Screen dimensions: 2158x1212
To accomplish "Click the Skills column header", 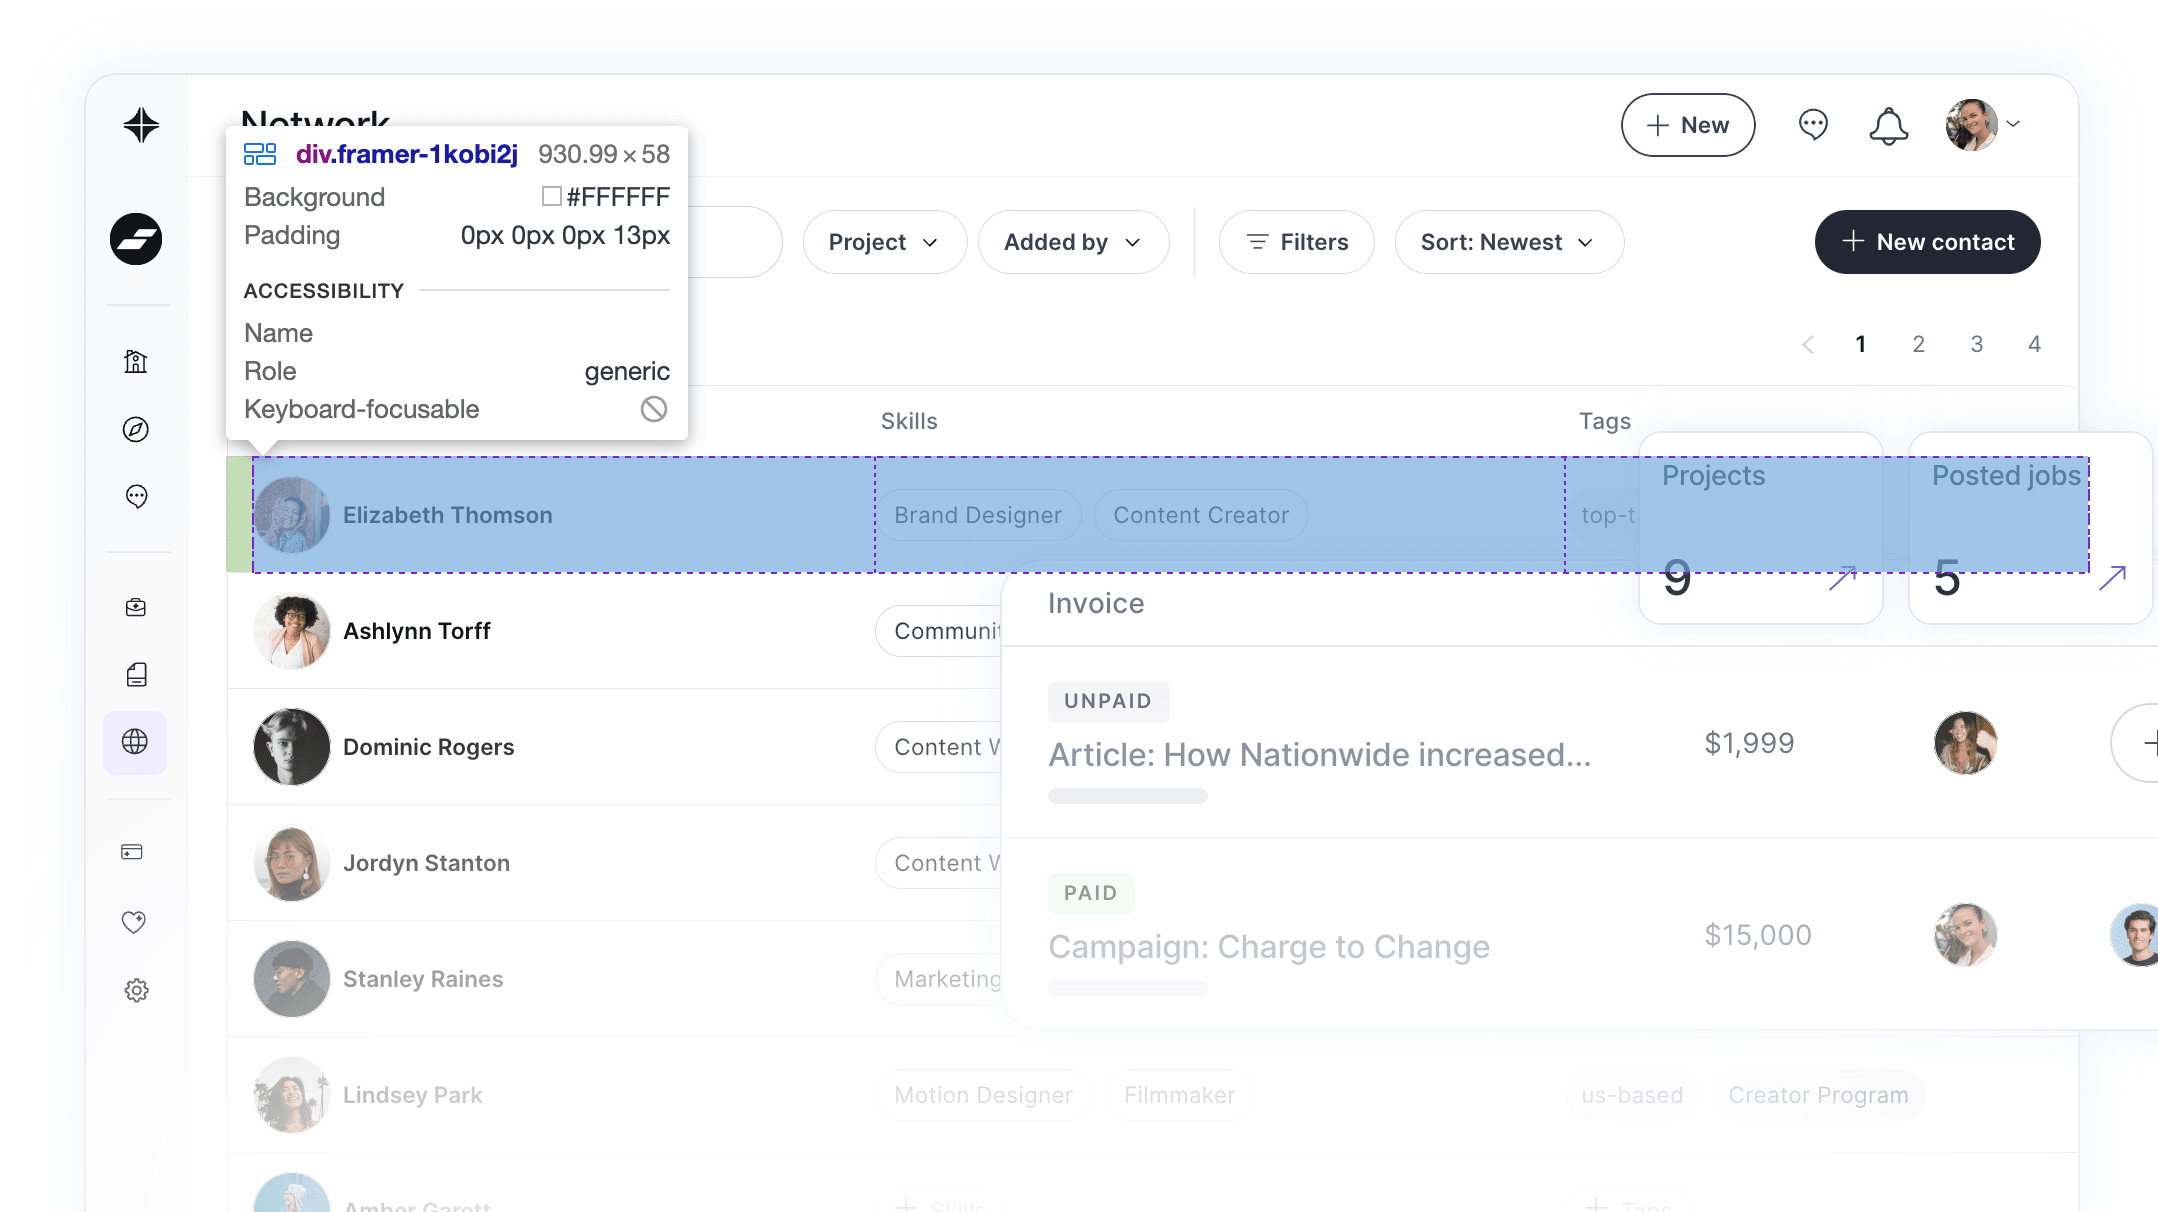I will pos(909,421).
